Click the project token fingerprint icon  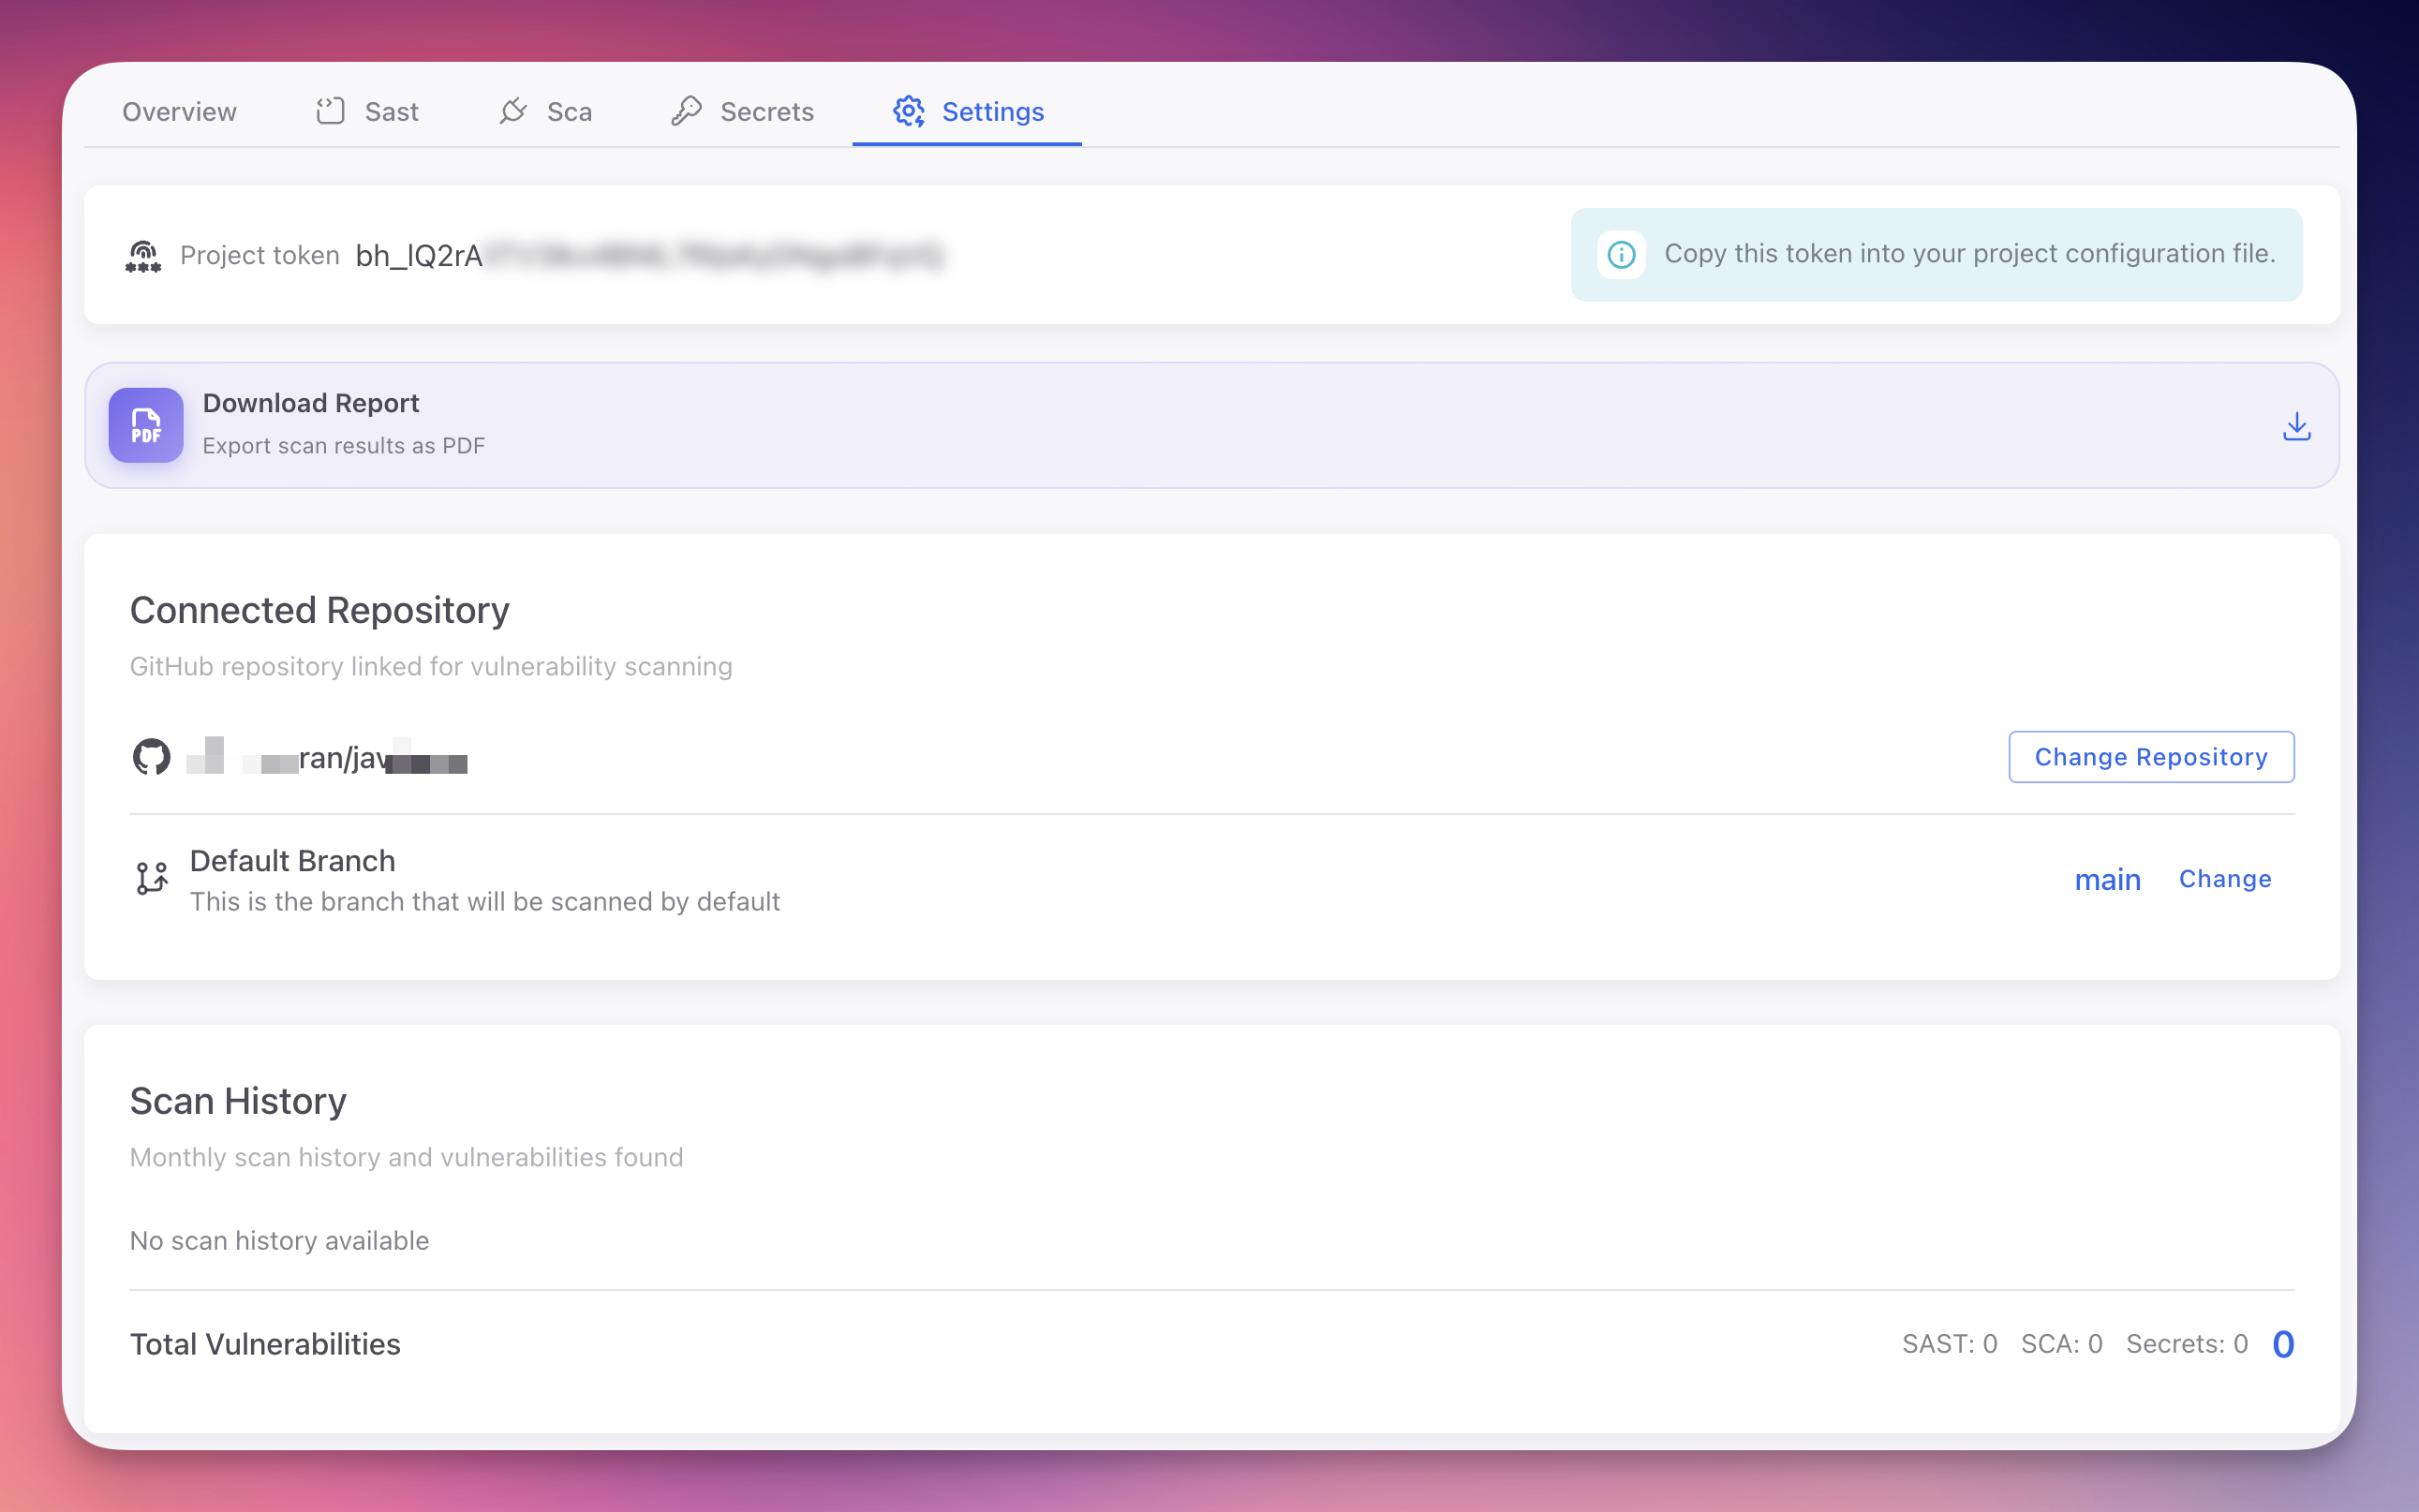pyautogui.click(x=143, y=256)
